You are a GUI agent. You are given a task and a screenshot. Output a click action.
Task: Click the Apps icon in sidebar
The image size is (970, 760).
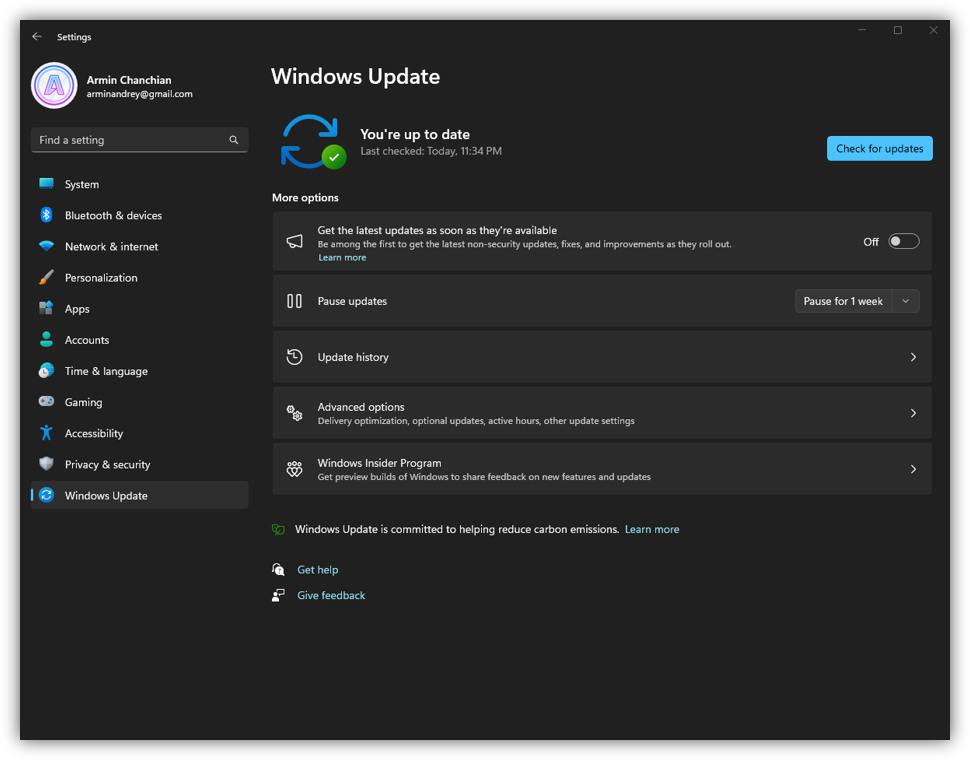click(x=46, y=308)
